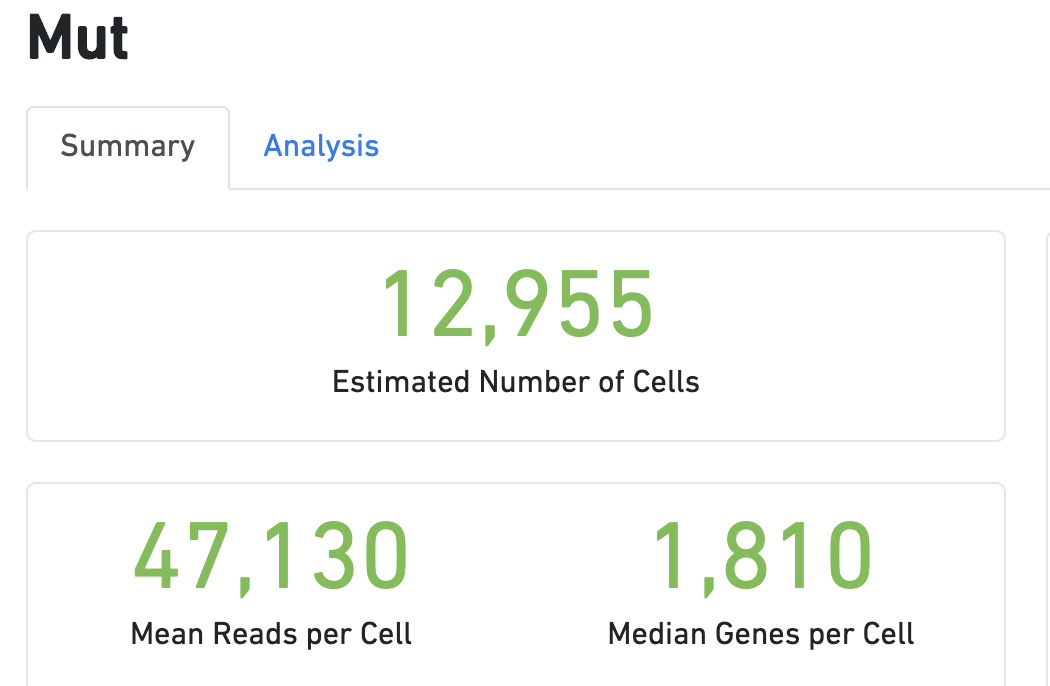The image size is (1050, 686).
Task: Click the 12,955 cell count value
Action: [x=516, y=305]
